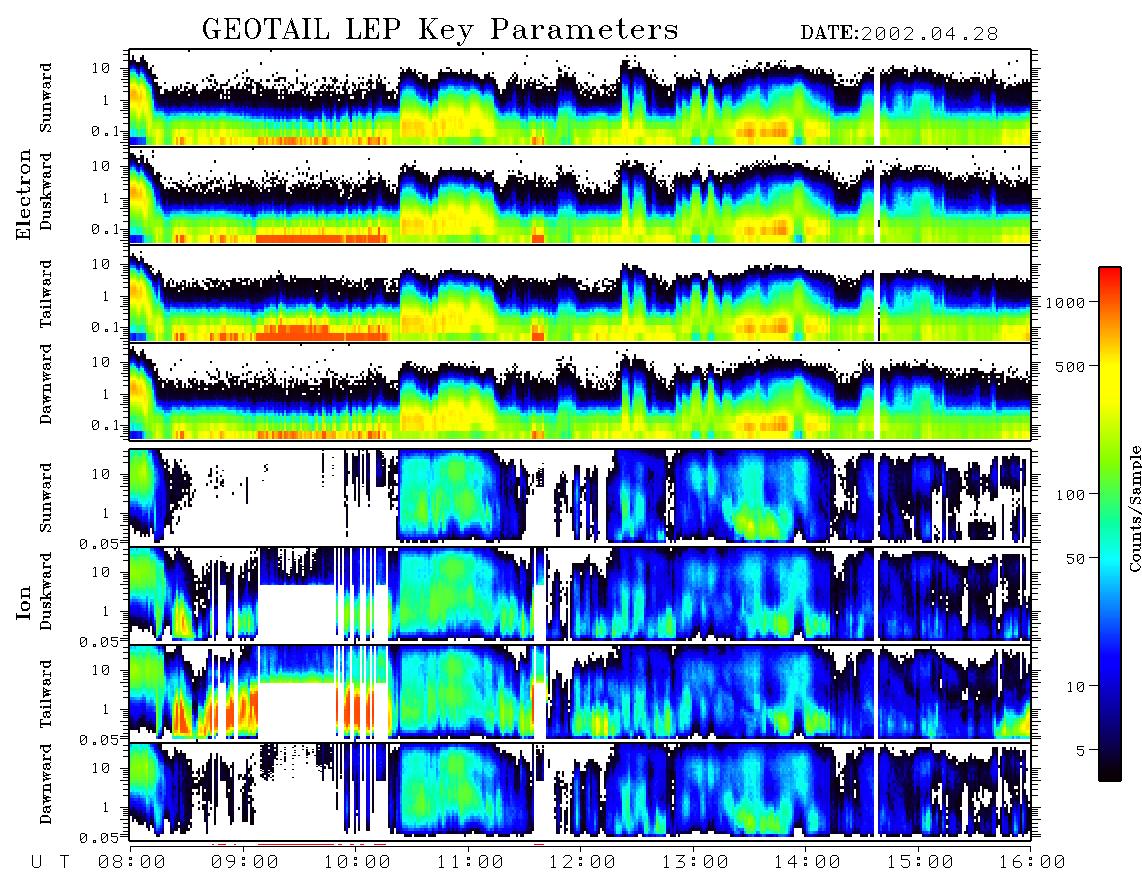Click the "Counts/Sample" colorbar label
Screen dimensions: 1142x880
(x=1134, y=508)
